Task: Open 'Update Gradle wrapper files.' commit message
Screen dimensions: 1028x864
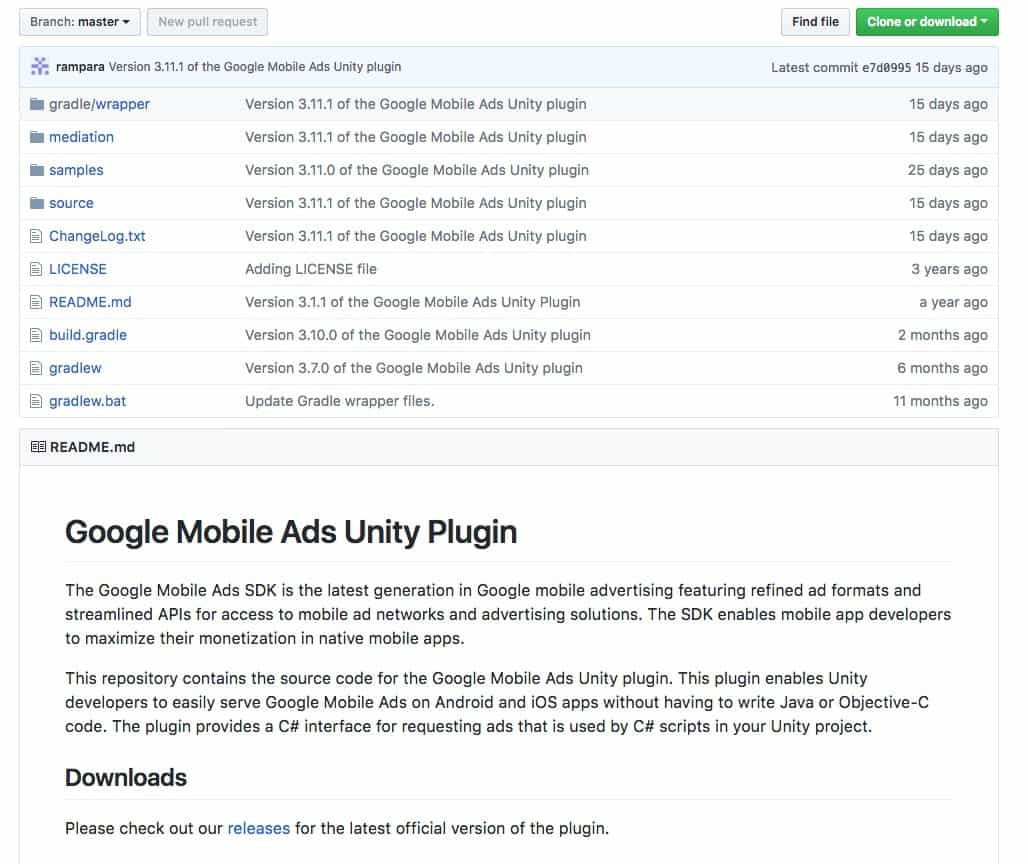Action: pyautogui.click(x=340, y=401)
